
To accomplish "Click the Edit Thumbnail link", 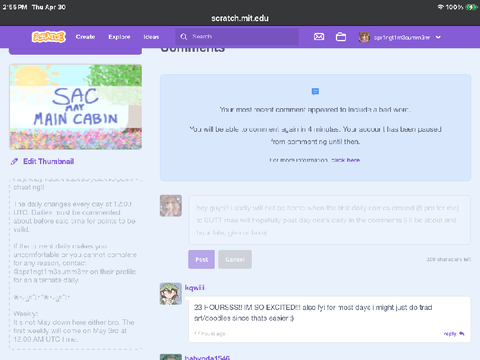I will point(49,161).
